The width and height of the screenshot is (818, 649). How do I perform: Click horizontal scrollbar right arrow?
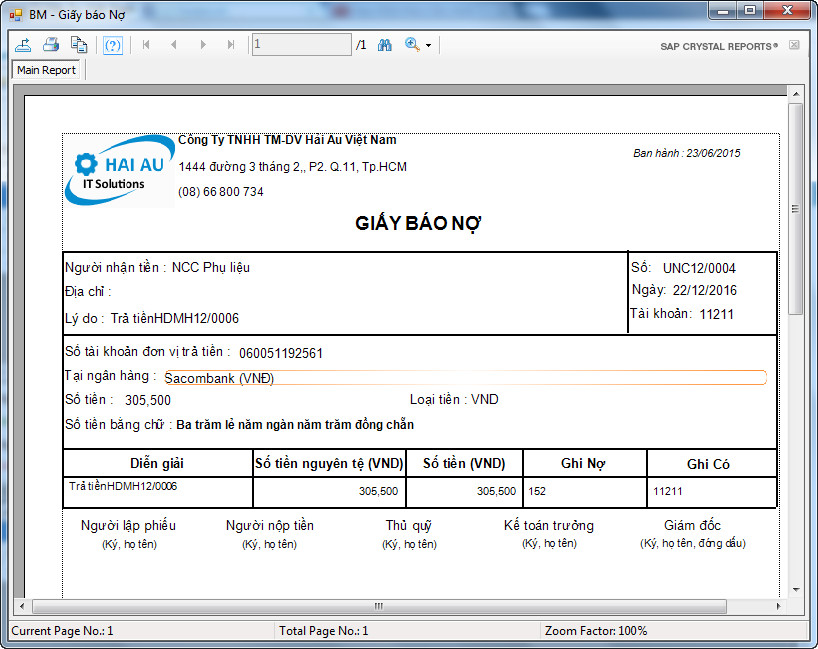[x=778, y=606]
